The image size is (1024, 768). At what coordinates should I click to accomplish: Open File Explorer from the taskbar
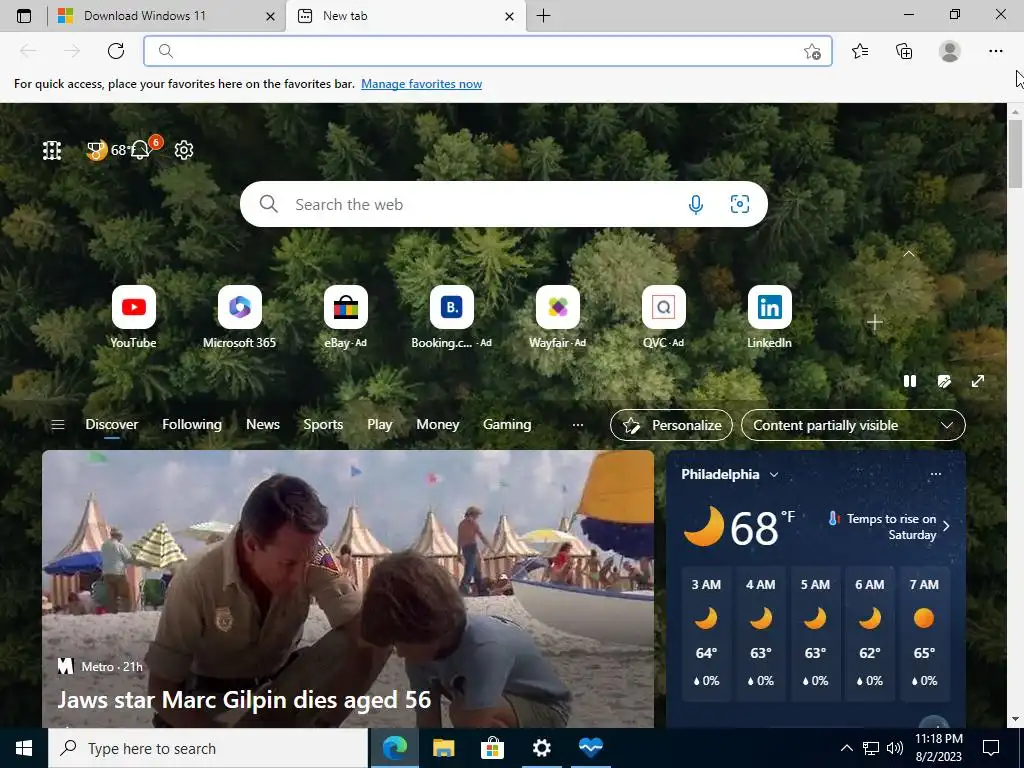(443, 748)
